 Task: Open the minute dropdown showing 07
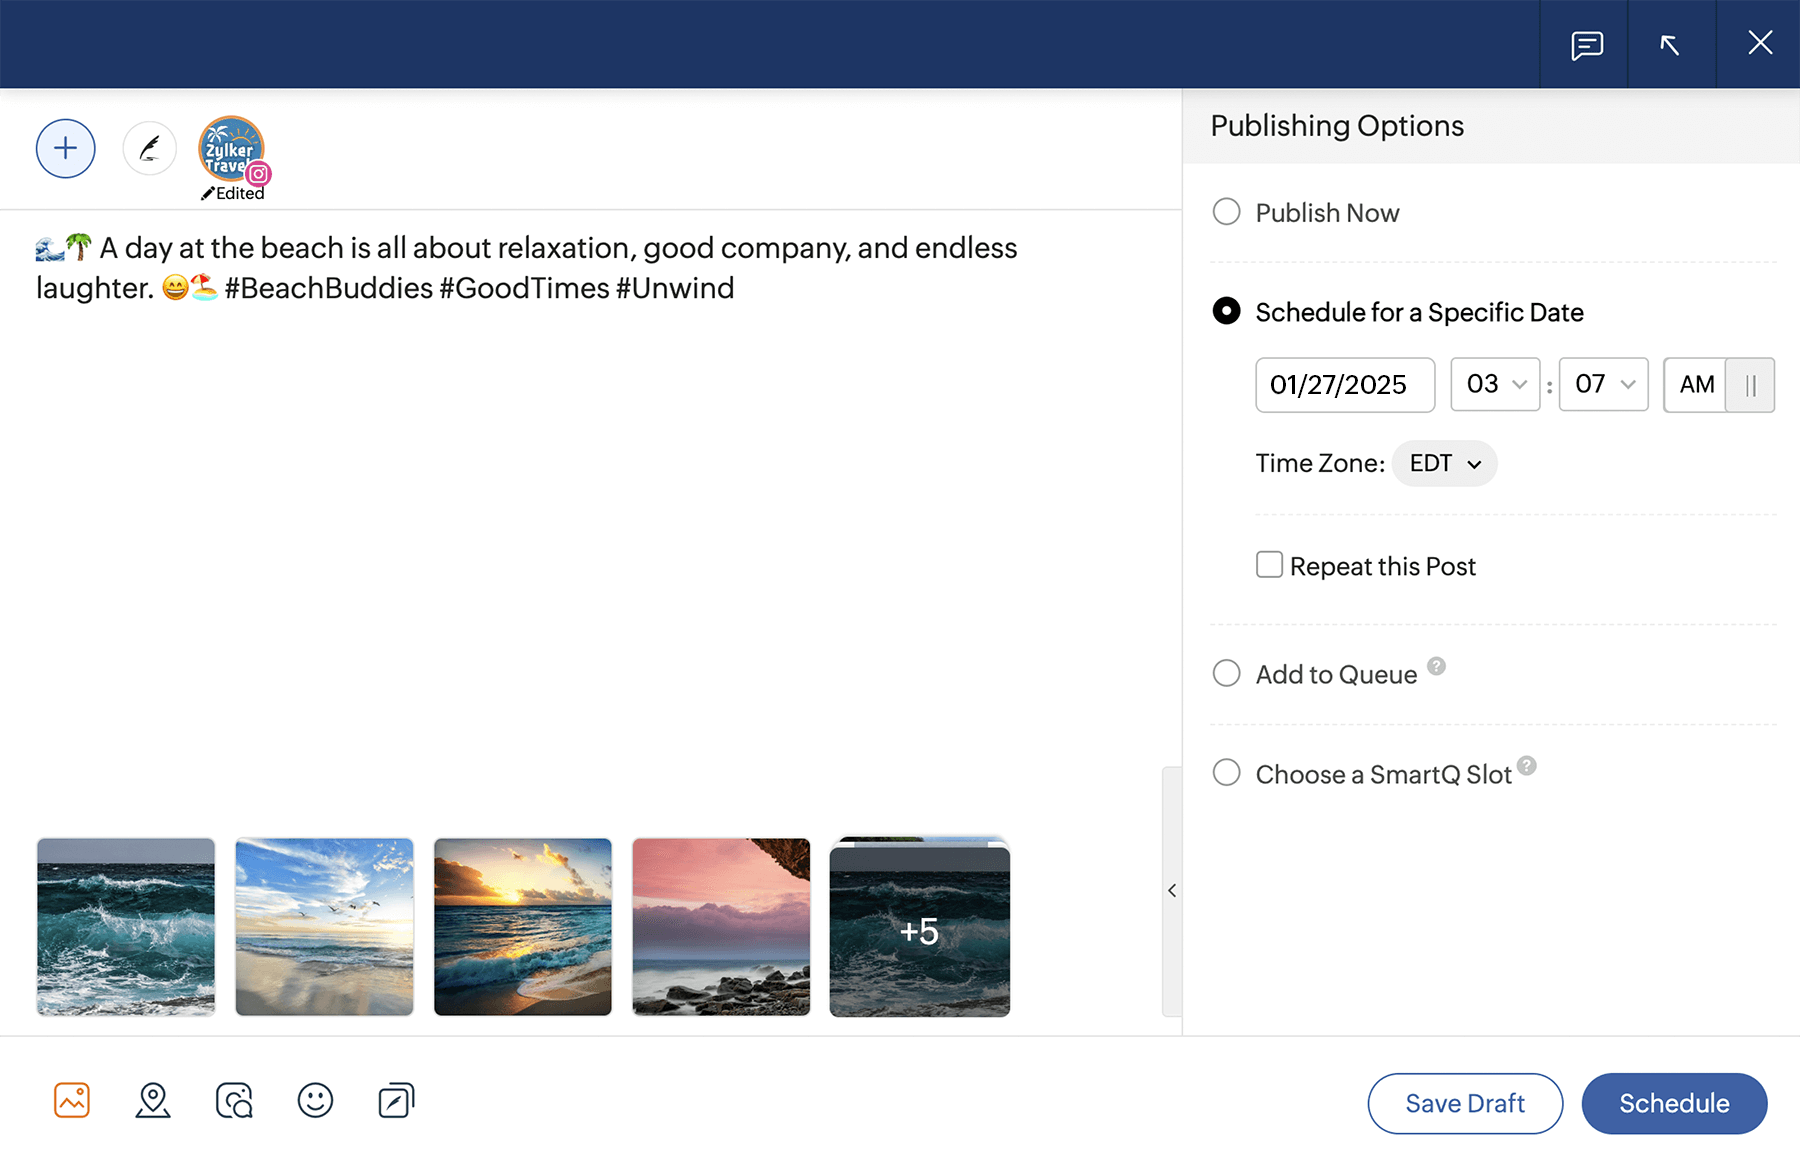pyautogui.click(x=1603, y=385)
